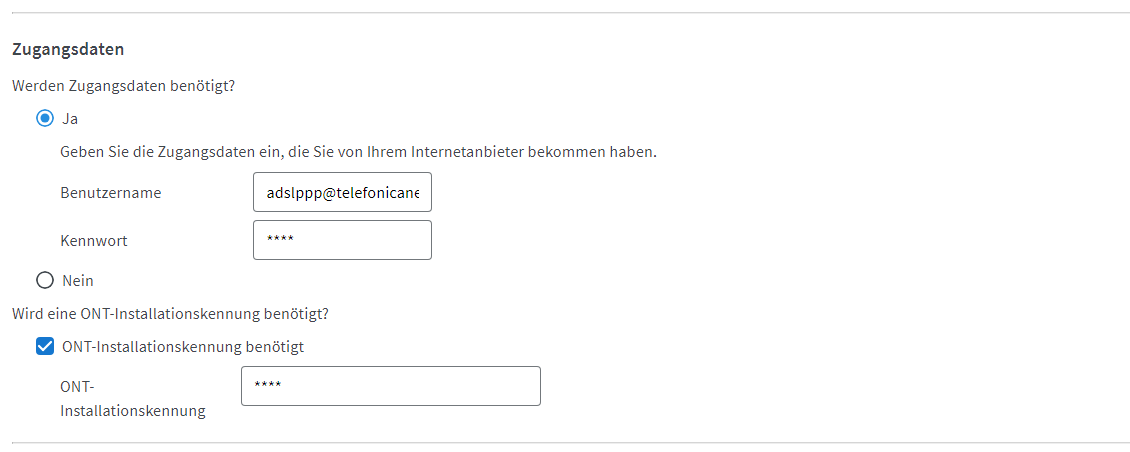Select the Nein radio button circle
This screenshot has height=452, width=1130.
tap(45, 280)
